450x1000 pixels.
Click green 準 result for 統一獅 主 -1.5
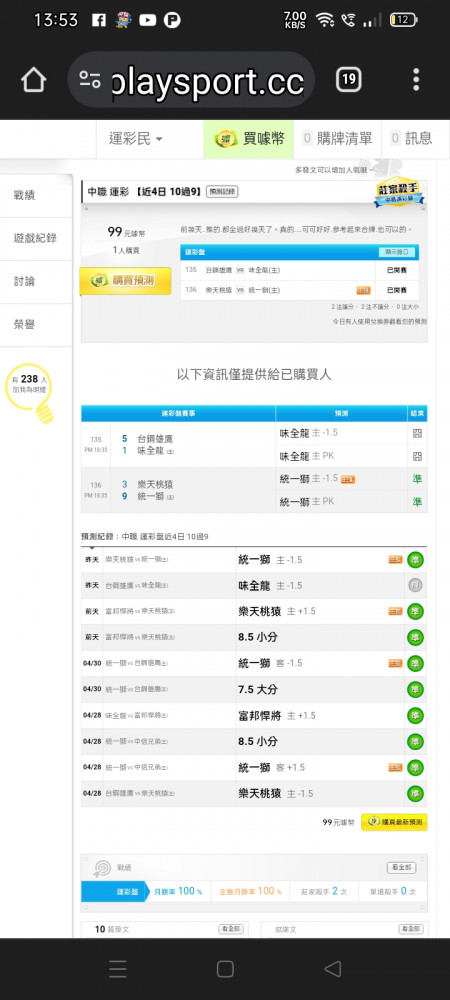pos(417,479)
